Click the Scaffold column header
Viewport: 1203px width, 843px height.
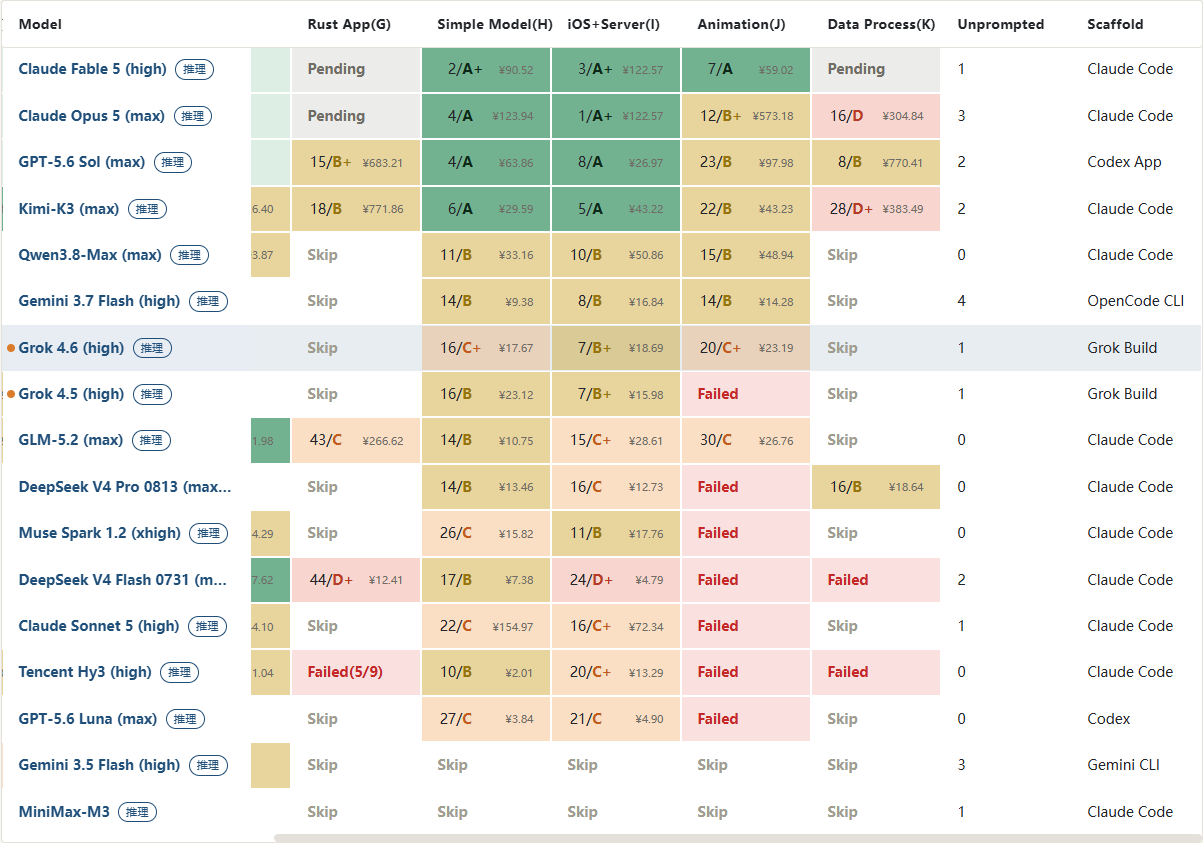(x=1115, y=24)
